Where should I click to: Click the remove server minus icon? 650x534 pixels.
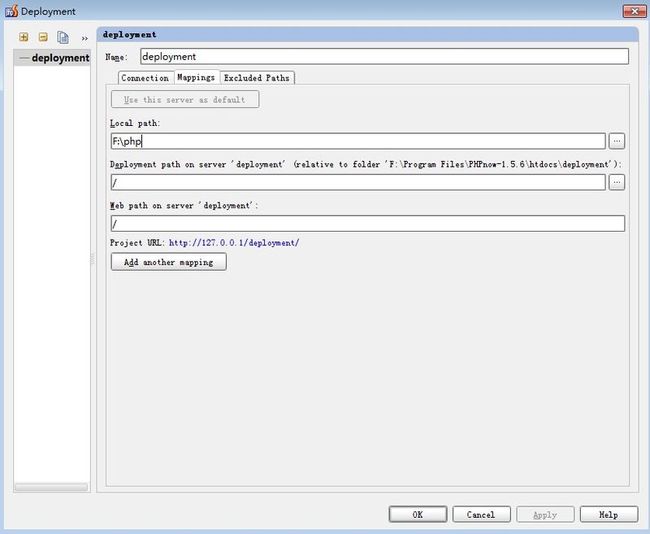[x=43, y=37]
